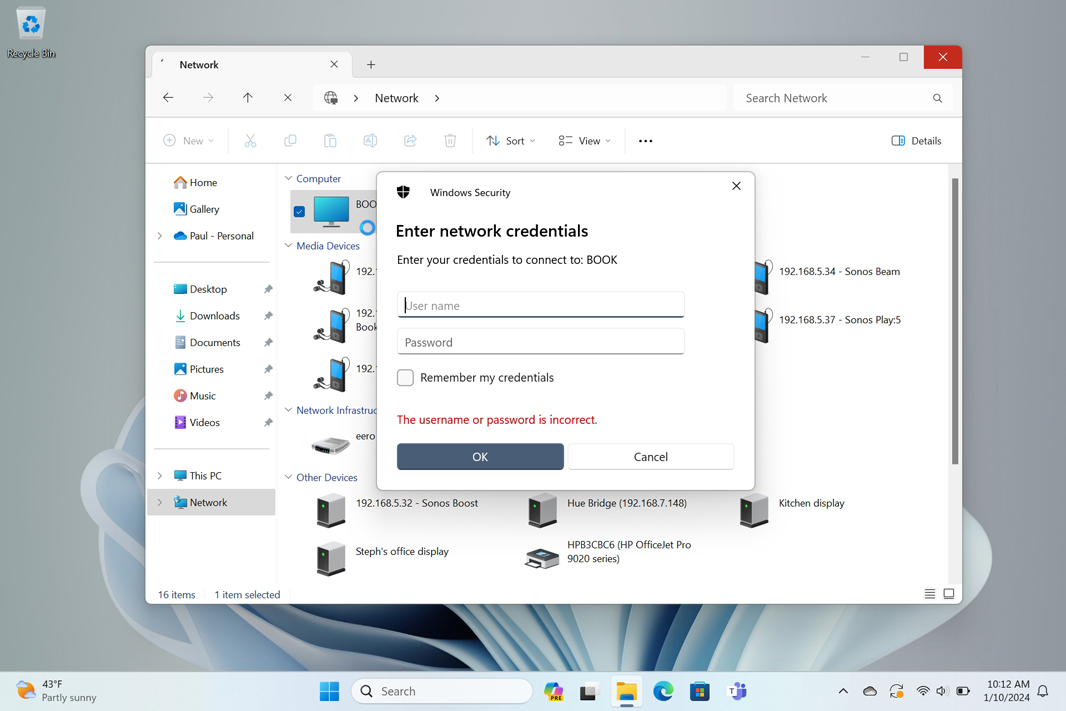
Task: Cancel the credentials dialog
Action: click(650, 457)
